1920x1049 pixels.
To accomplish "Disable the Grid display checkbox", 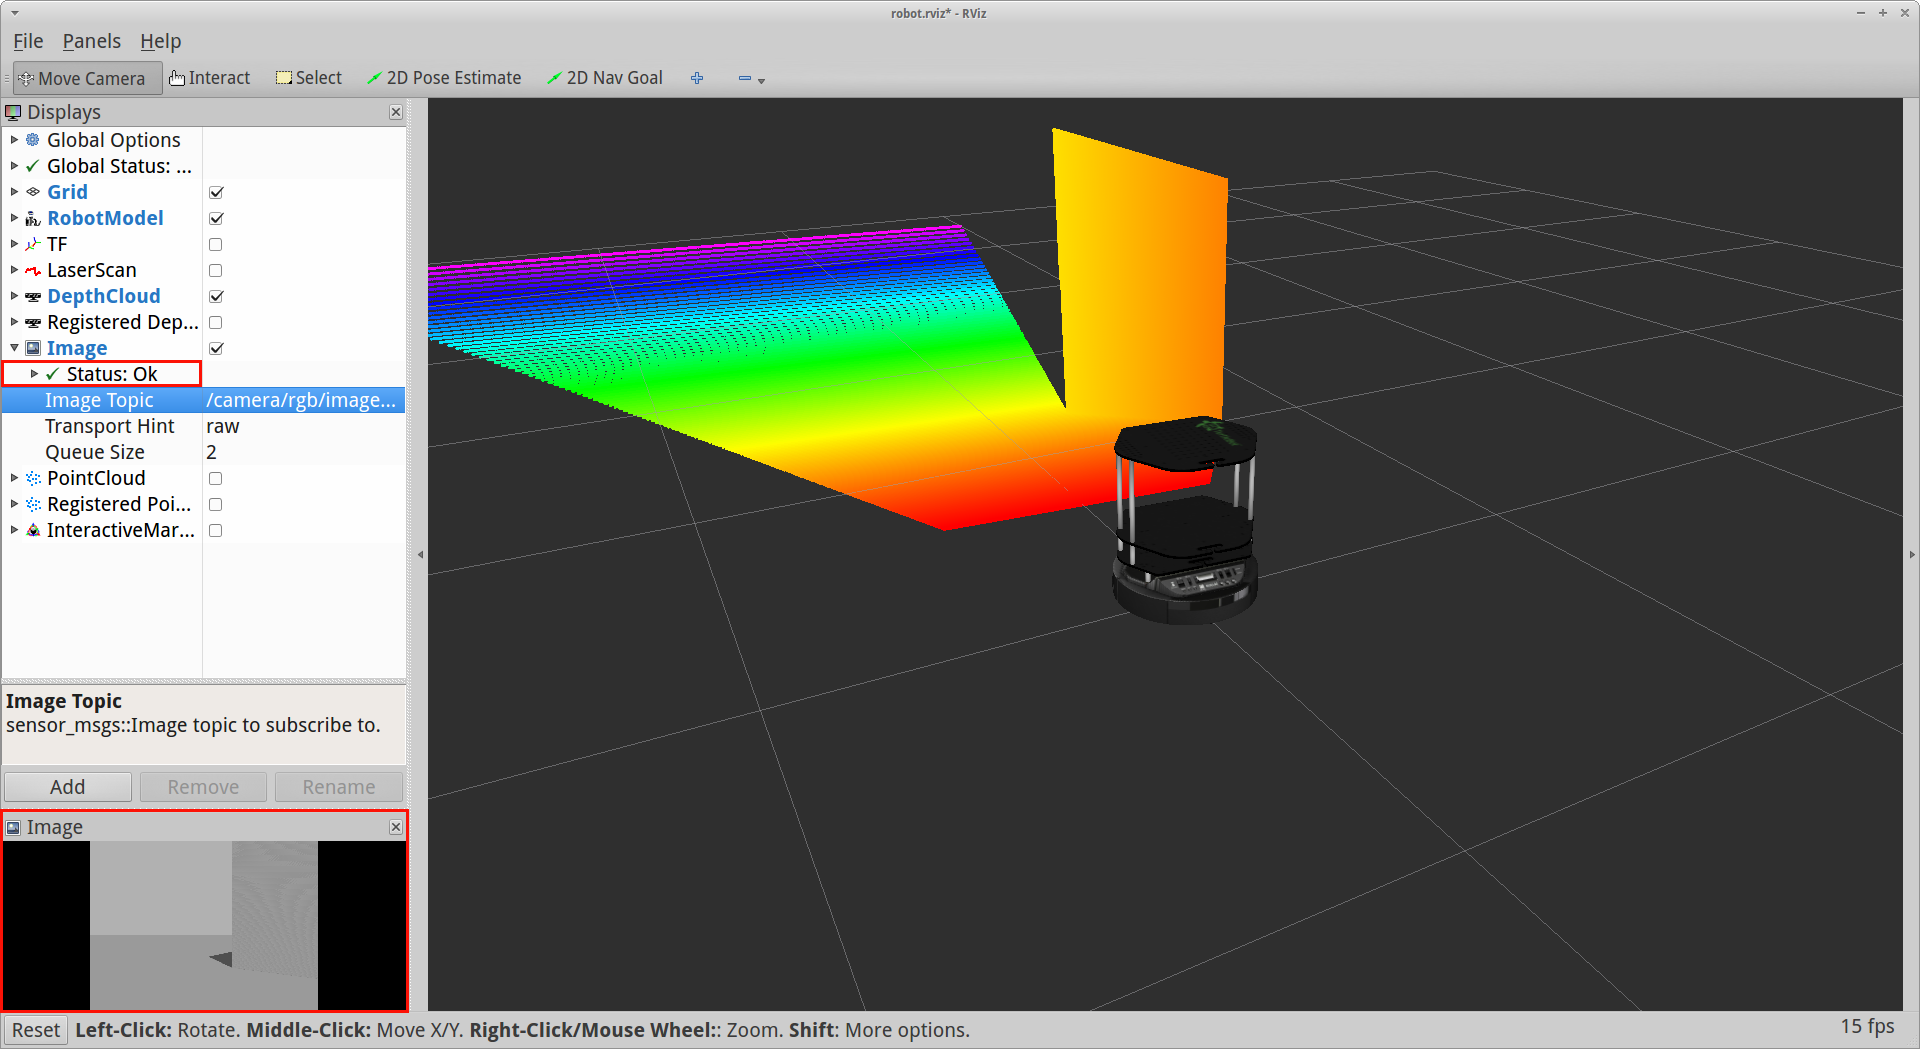I will [x=216, y=192].
